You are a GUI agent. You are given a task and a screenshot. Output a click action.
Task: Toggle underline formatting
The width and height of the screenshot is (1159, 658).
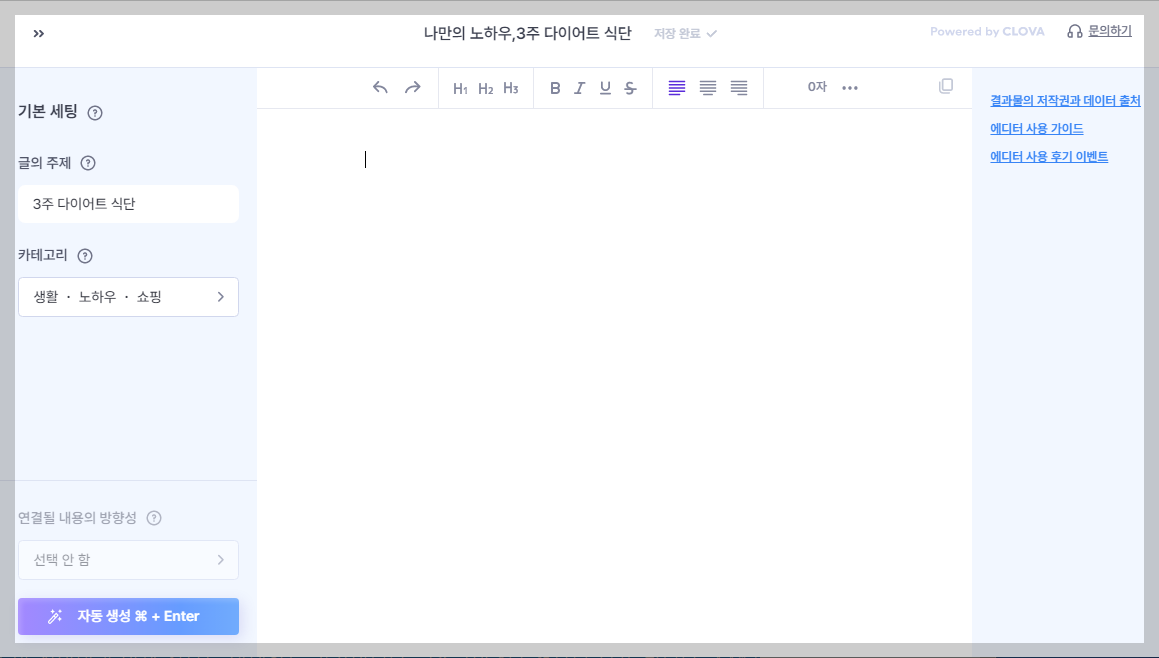point(605,88)
